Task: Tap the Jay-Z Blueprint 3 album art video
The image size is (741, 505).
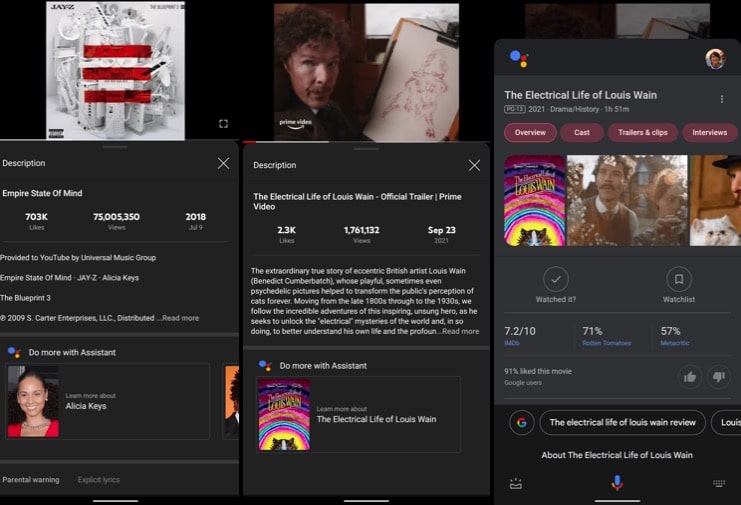Action: (x=115, y=70)
